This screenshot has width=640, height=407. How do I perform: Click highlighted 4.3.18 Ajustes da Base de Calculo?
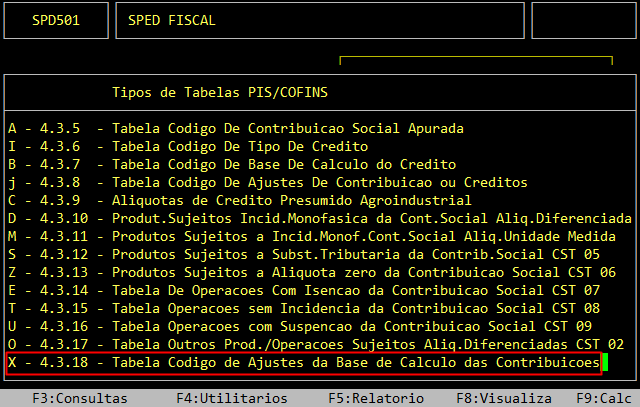pos(304,362)
